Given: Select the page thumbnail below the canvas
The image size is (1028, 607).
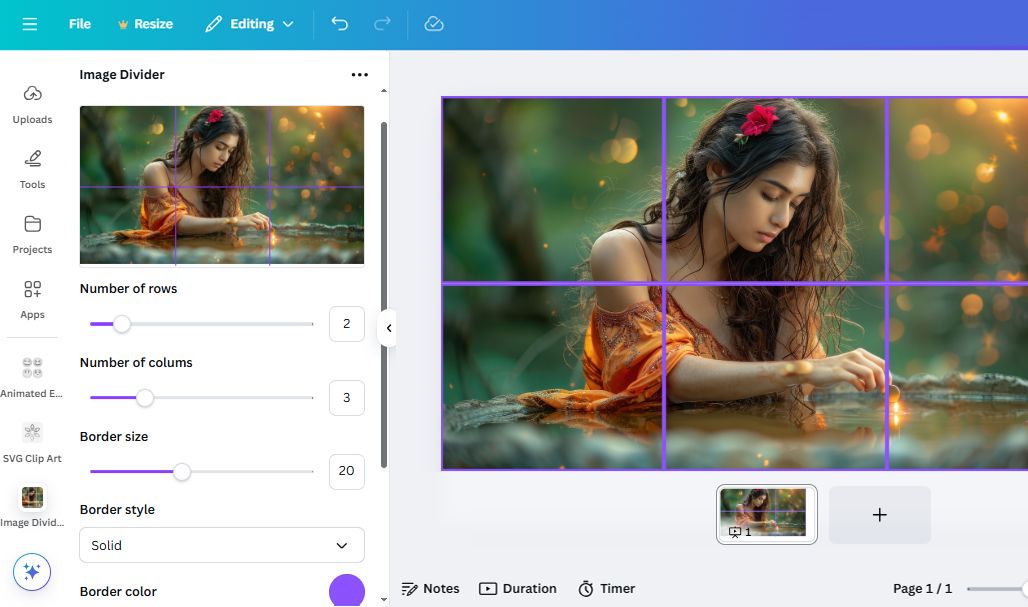Looking at the screenshot, I should [766, 513].
